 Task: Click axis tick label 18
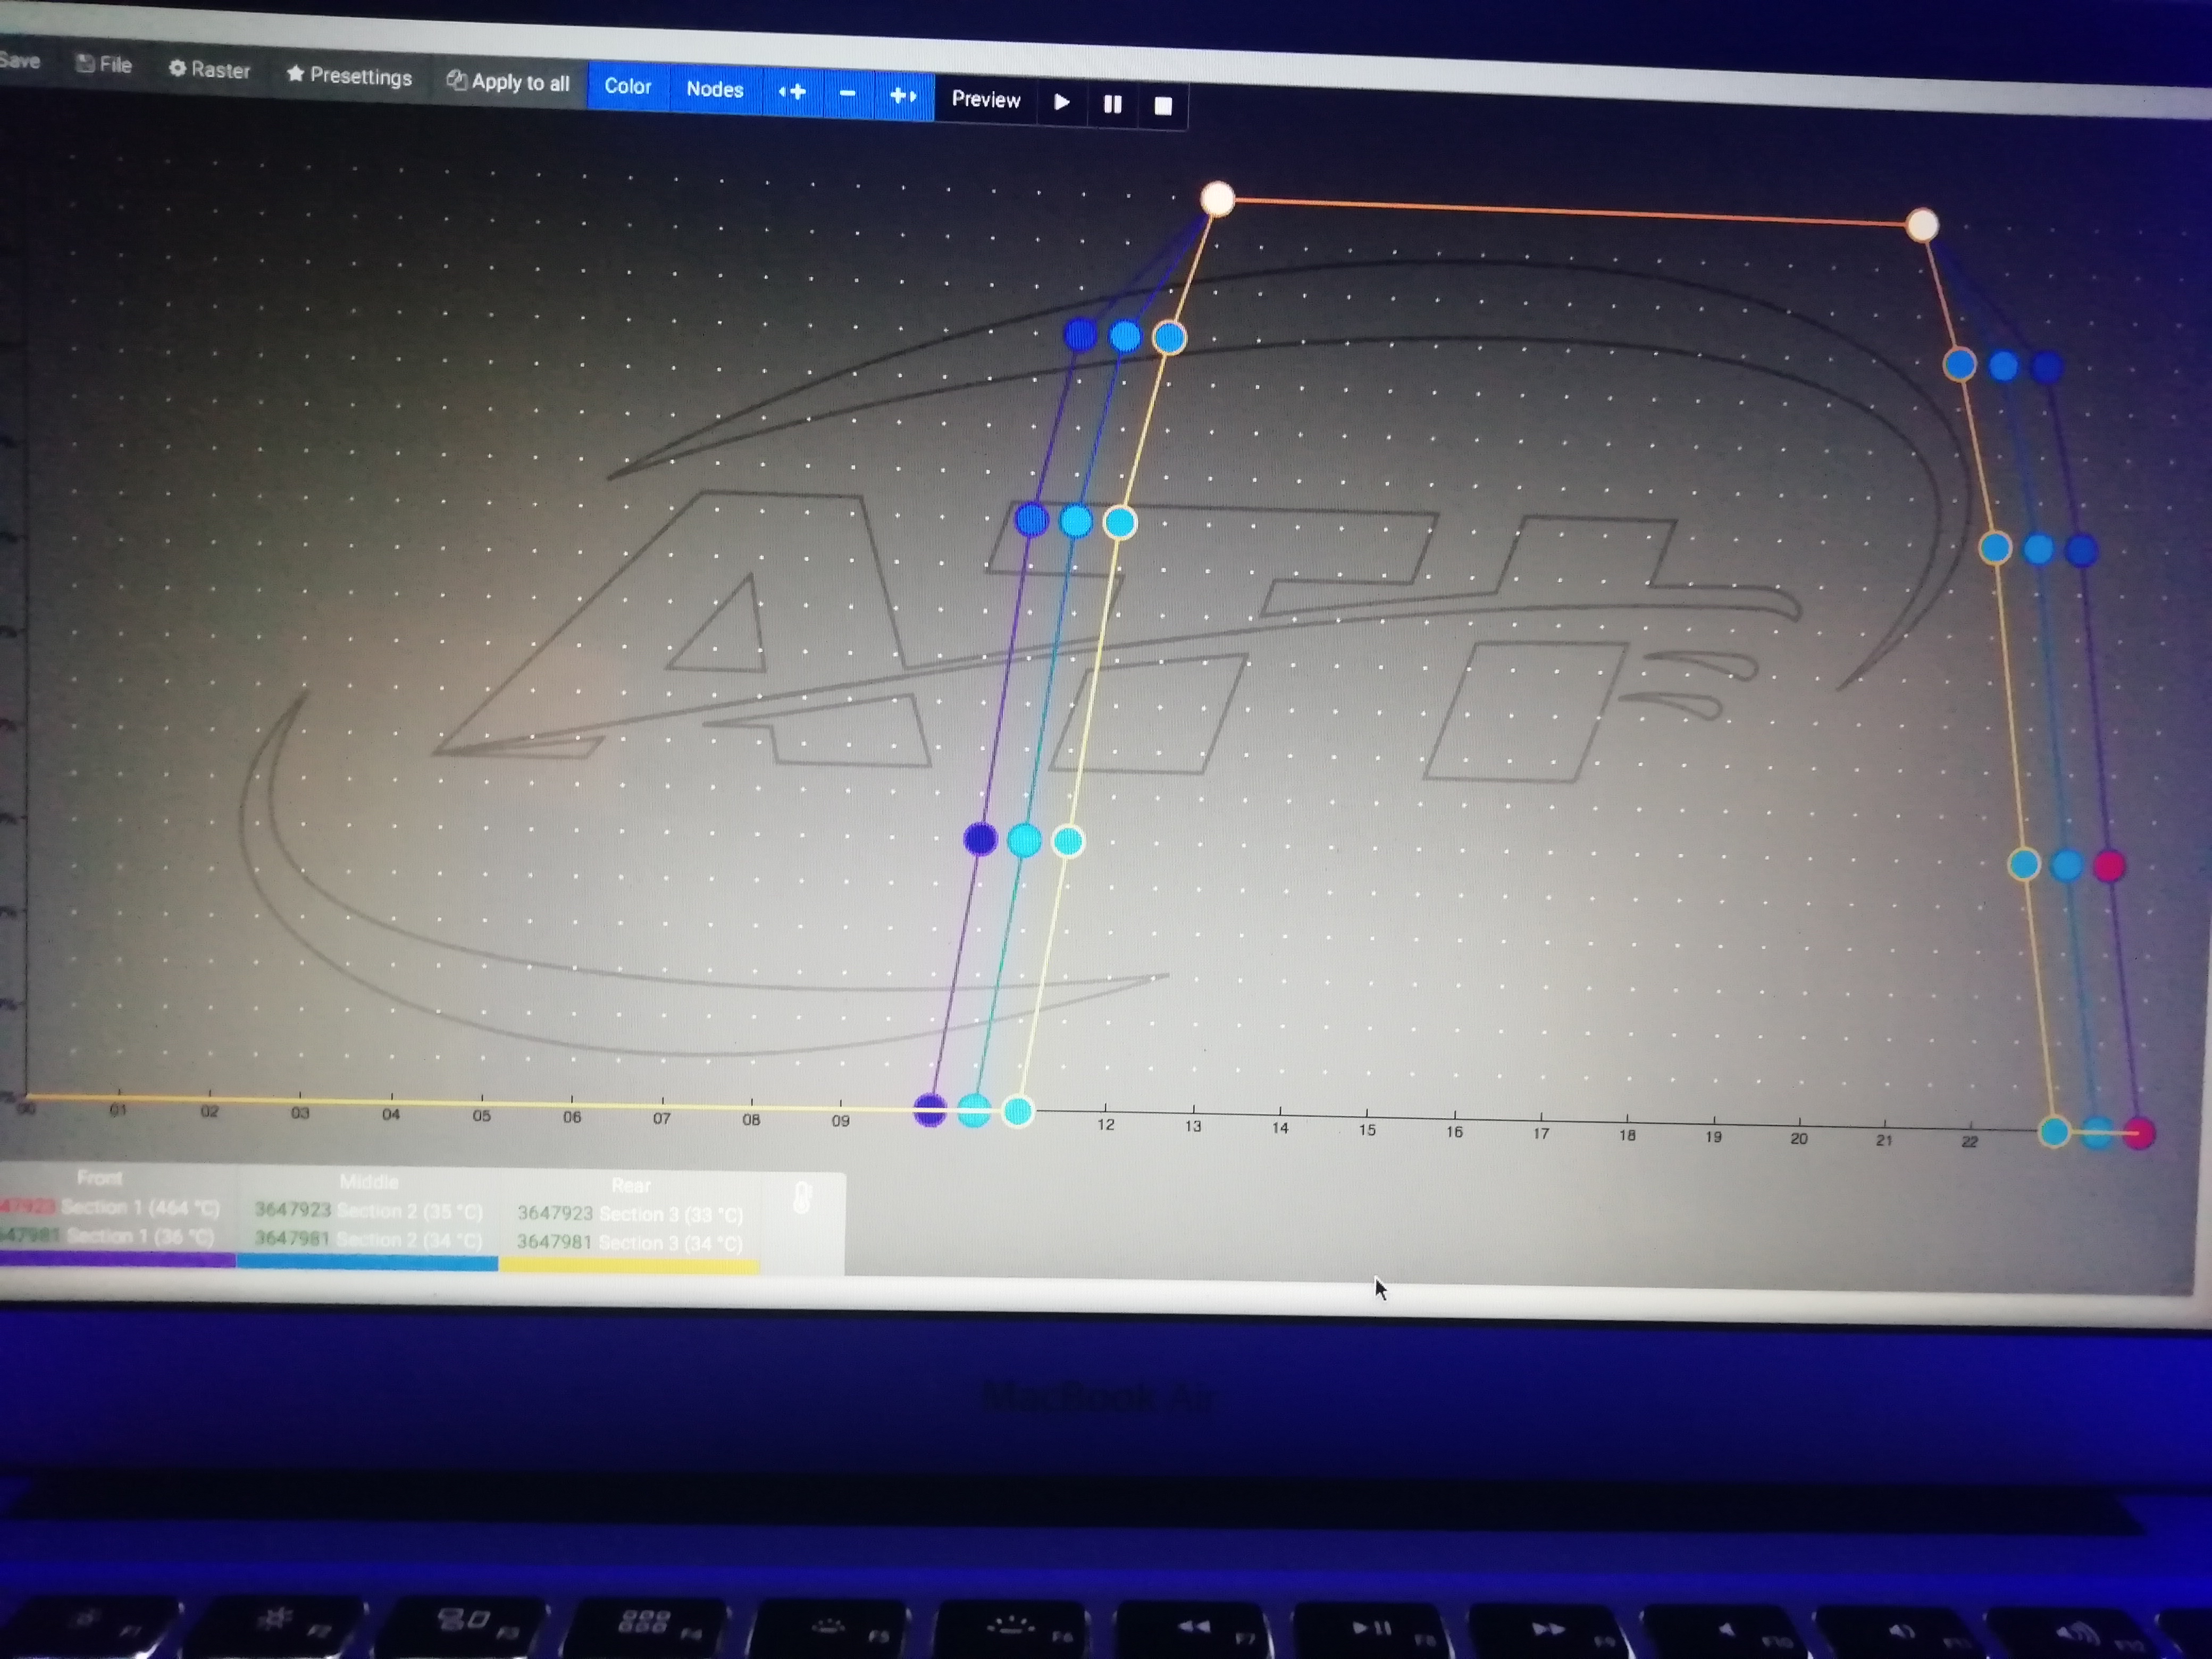pyautogui.click(x=1627, y=1135)
